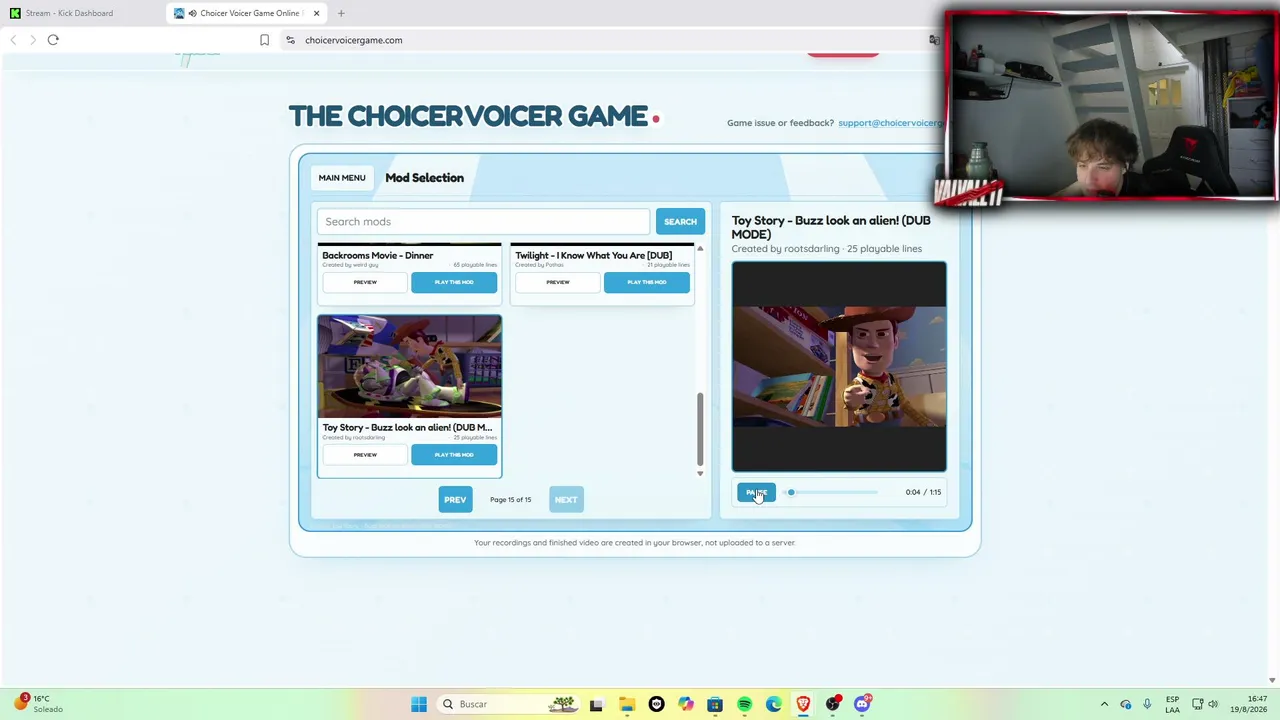This screenshot has height=720, width=1280.
Task: Click the blue SEARCH button
Action: (x=680, y=222)
